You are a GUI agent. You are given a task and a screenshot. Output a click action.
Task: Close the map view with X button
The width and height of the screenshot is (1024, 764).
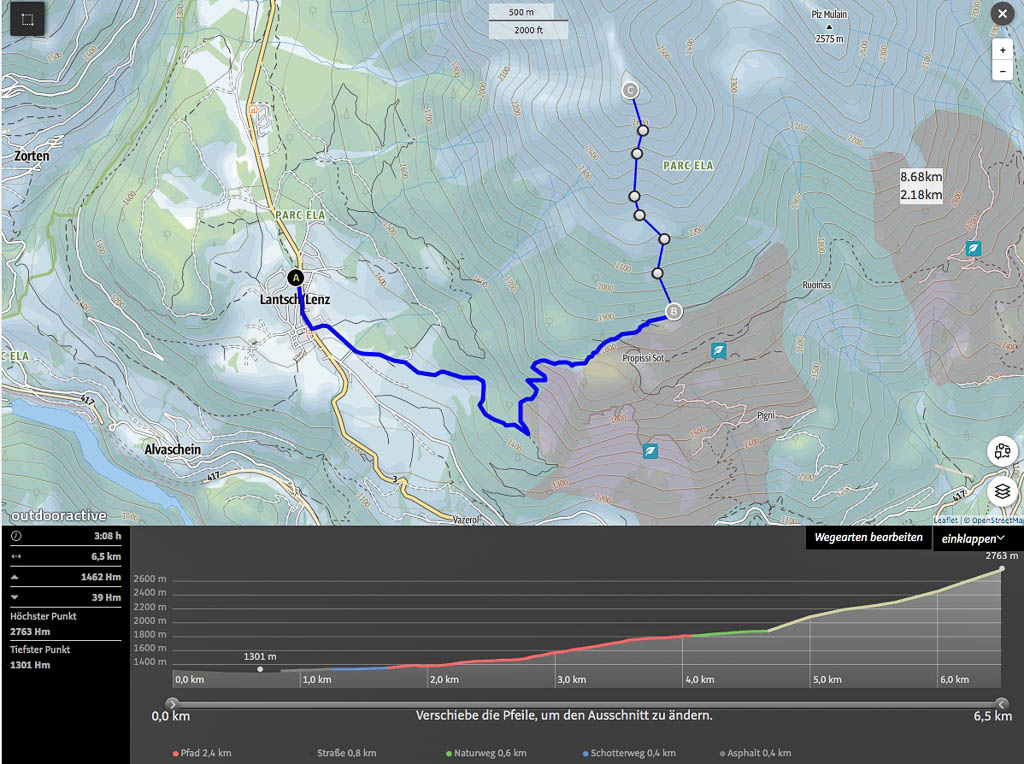pos(1001,13)
